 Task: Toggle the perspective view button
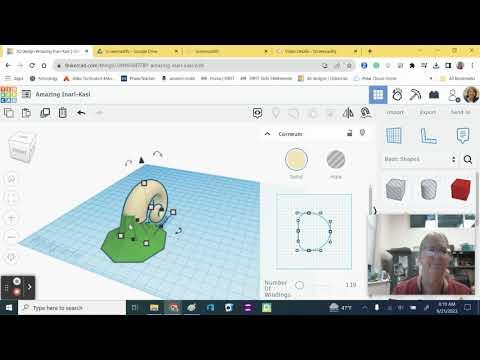coord(11,258)
